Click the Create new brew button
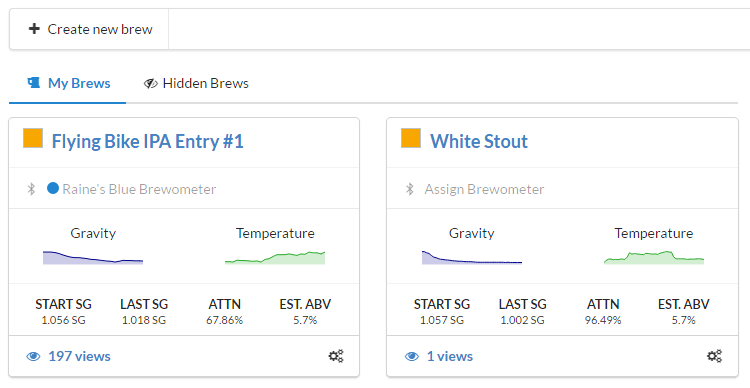This screenshot has width=750, height=388. 89,29
